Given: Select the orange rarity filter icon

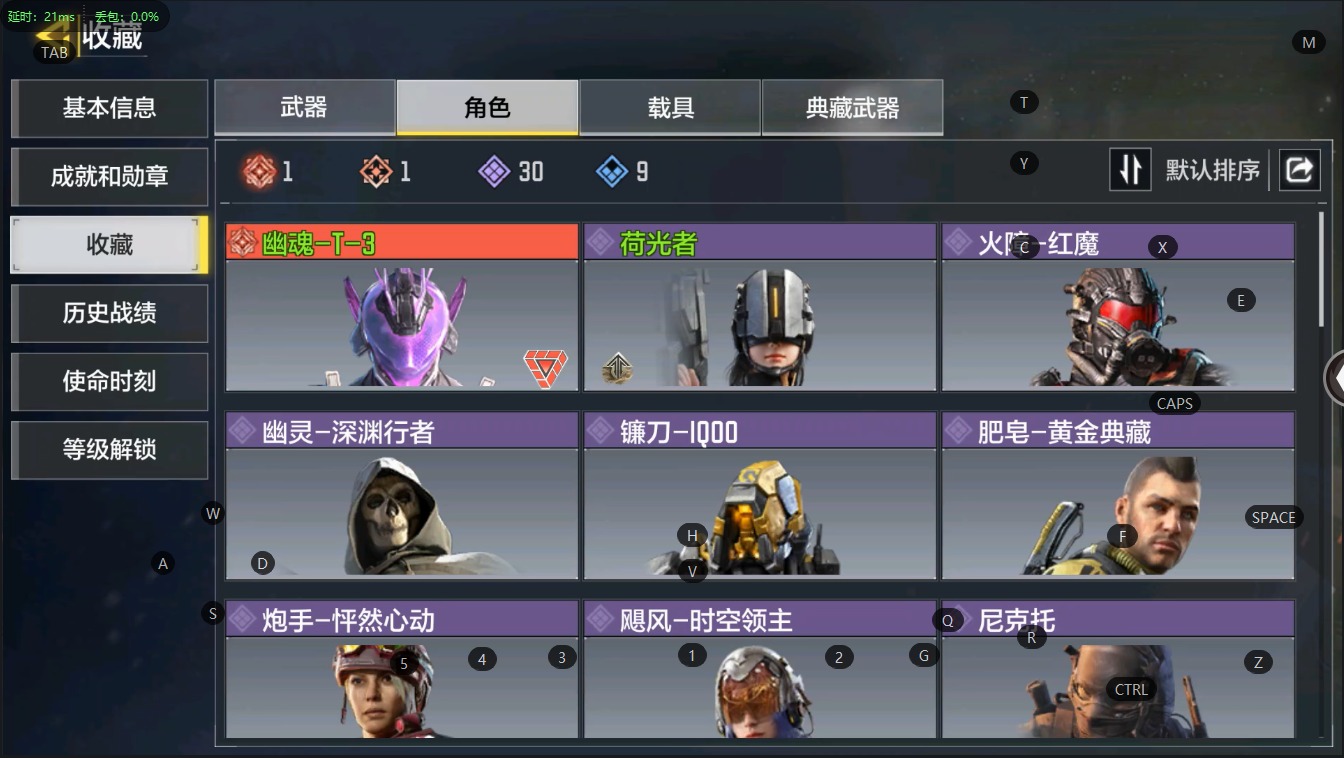Looking at the screenshot, I should click(376, 172).
